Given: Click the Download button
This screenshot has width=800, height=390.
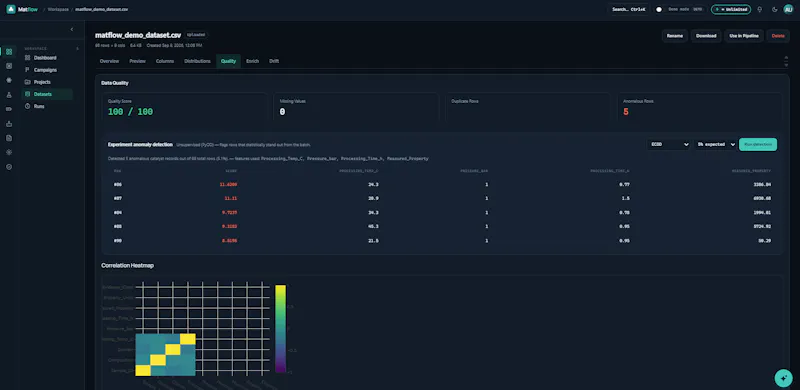Looking at the screenshot, I should point(706,36).
